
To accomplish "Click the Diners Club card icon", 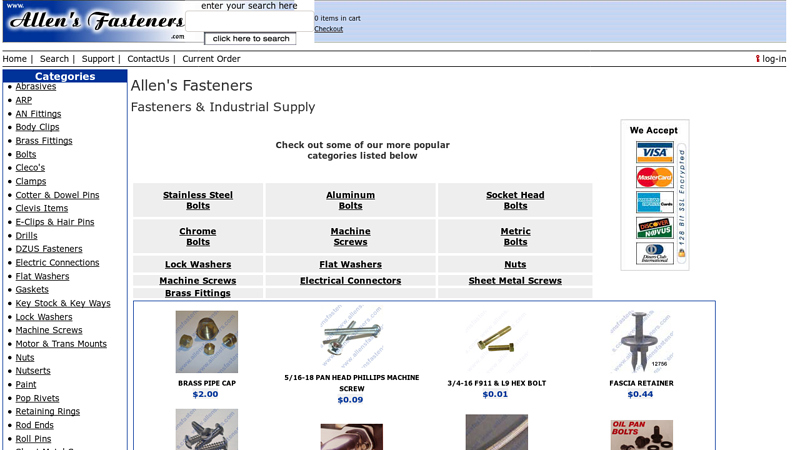I will 655,253.
